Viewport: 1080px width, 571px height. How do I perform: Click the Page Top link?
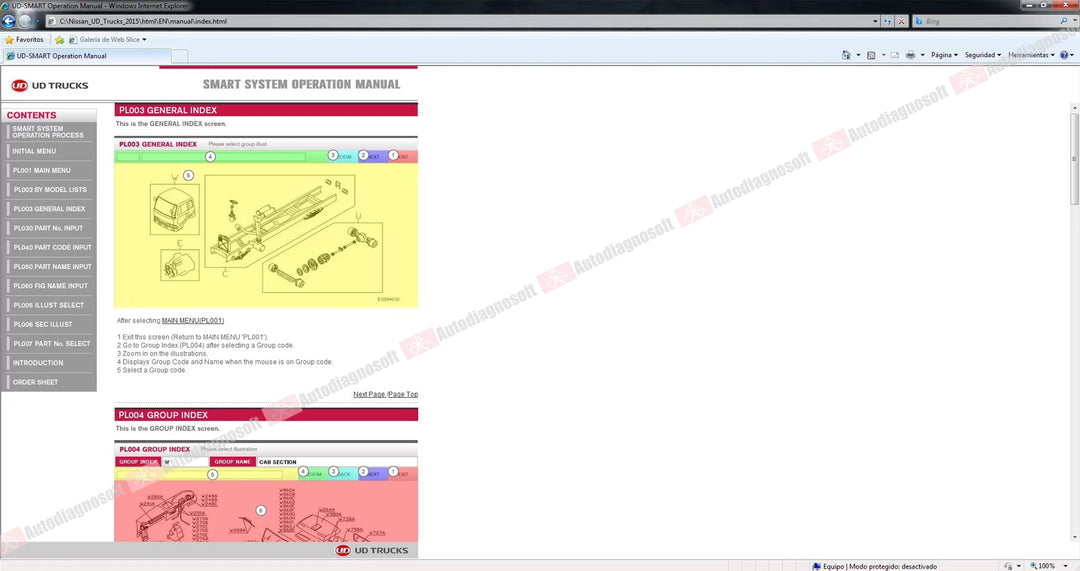(403, 394)
